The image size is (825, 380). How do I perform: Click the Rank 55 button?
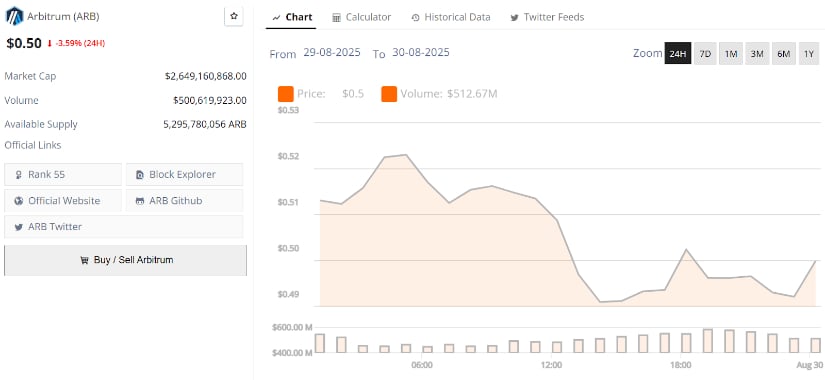pos(63,174)
